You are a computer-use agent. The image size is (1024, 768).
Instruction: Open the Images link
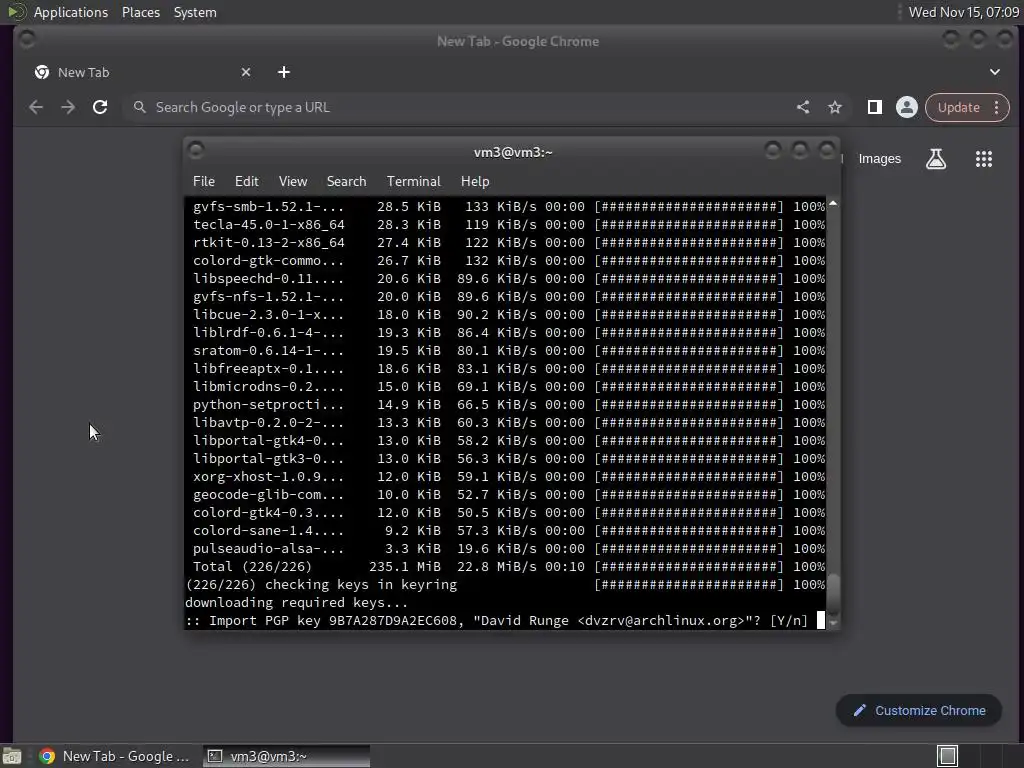879,159
